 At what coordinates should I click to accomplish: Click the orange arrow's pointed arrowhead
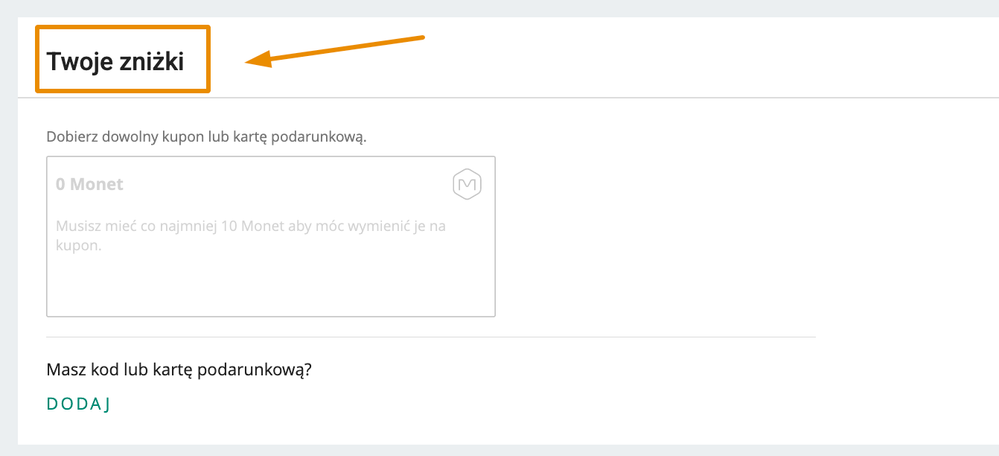pyautogui.click(x=258, y=60)
